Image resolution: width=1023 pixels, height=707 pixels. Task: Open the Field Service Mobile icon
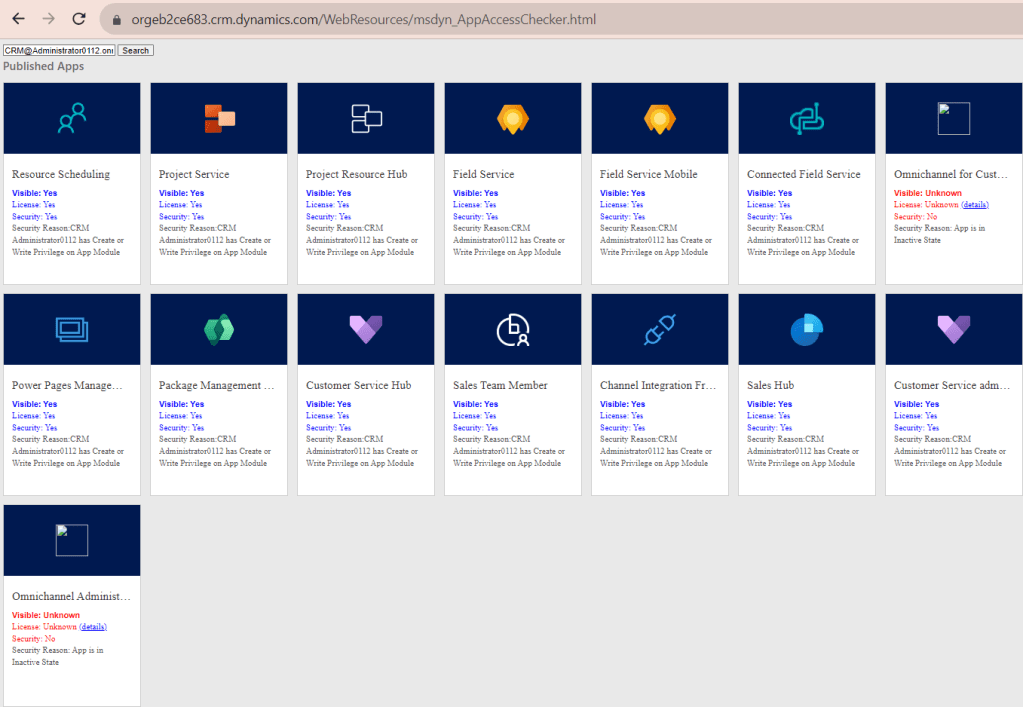[x=660, y=118]
